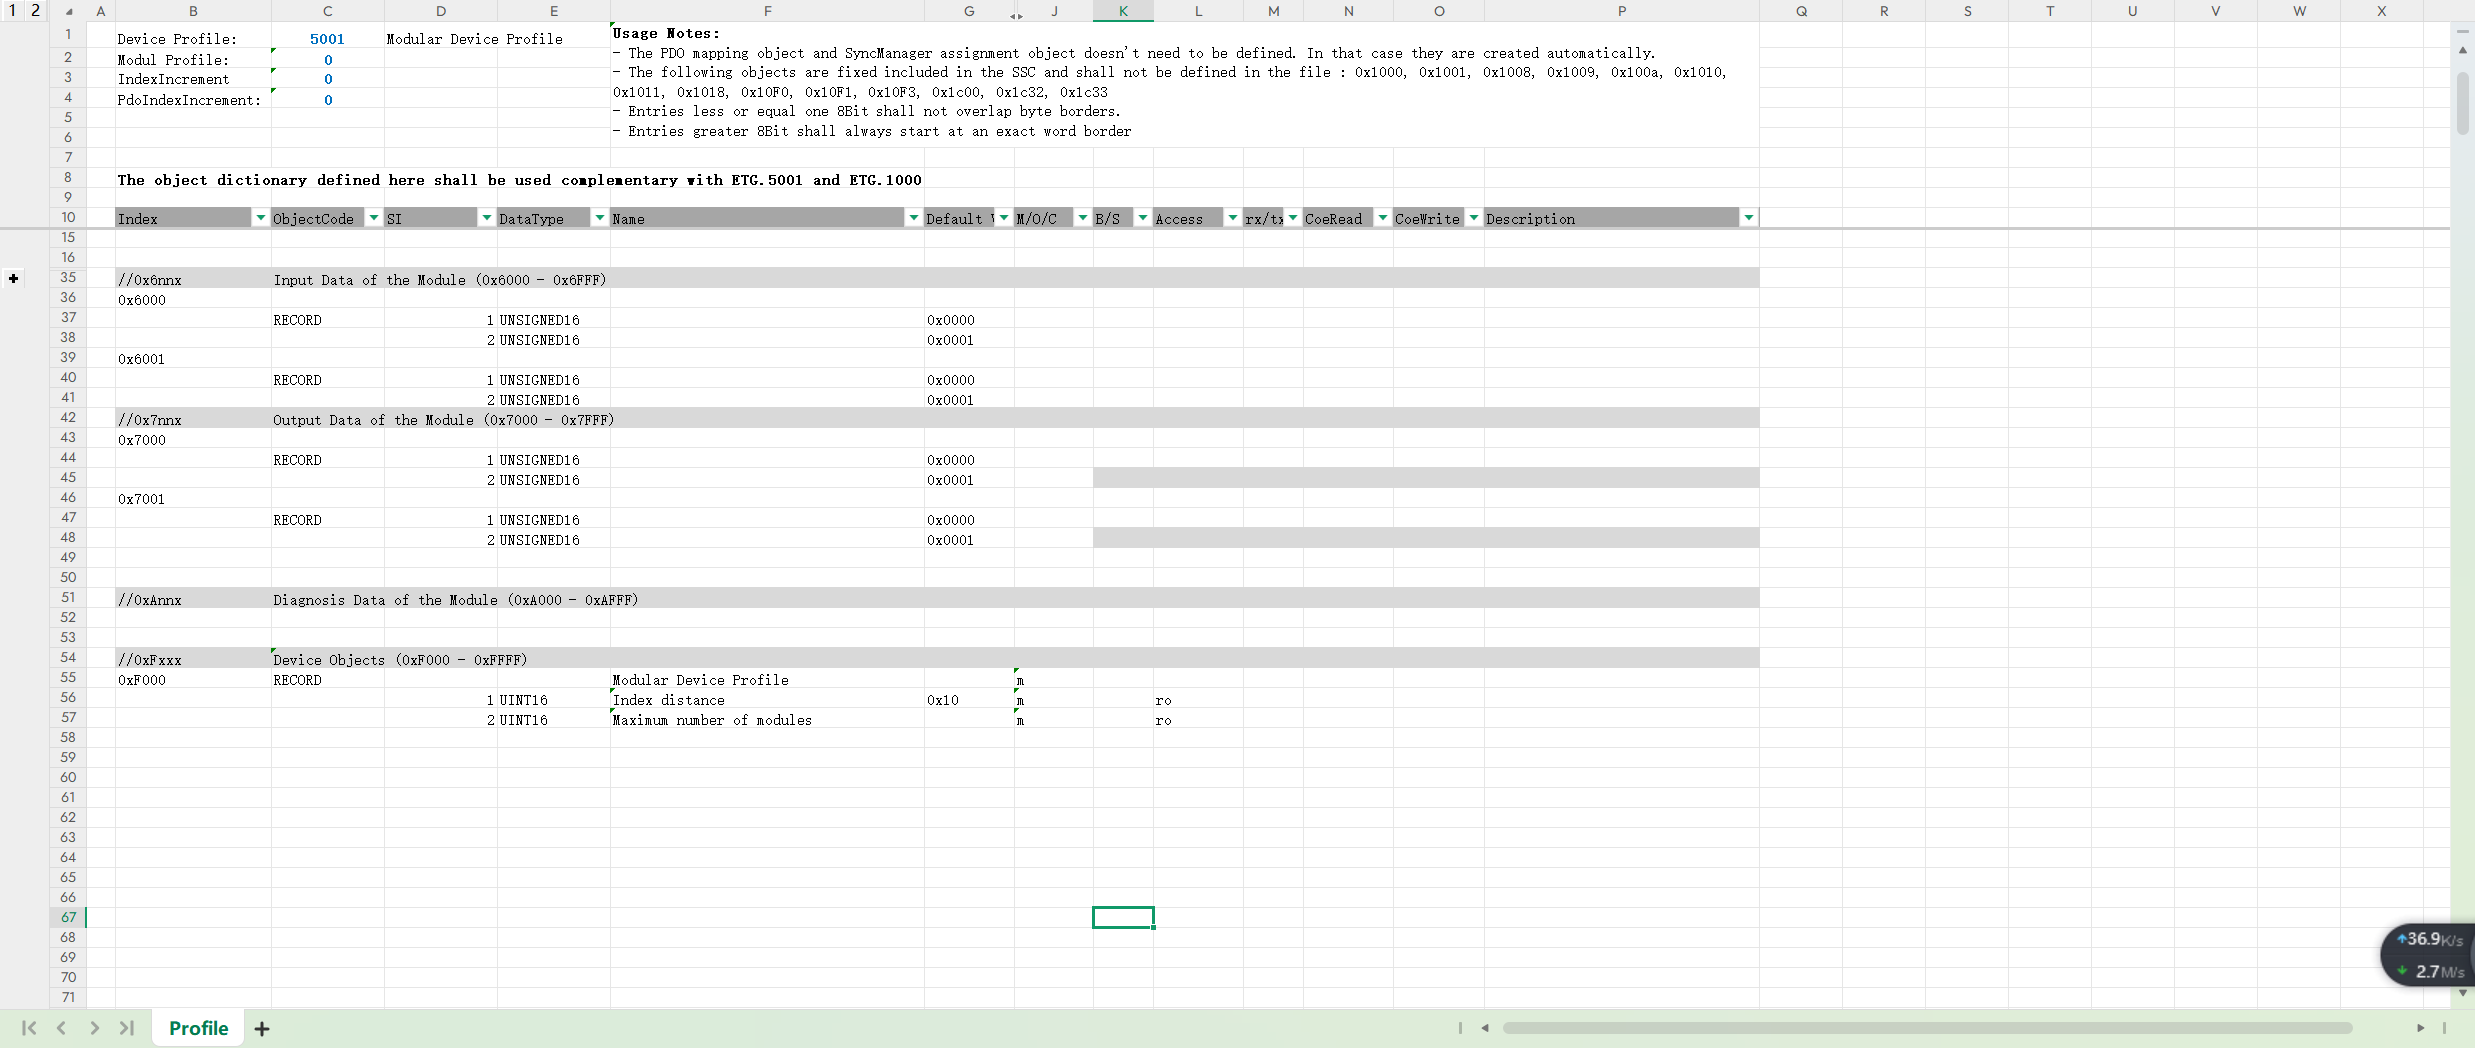Open the Description column filter dropdown
This screenshot has width=2475, height=1048.
click(x=1750, y=217)
